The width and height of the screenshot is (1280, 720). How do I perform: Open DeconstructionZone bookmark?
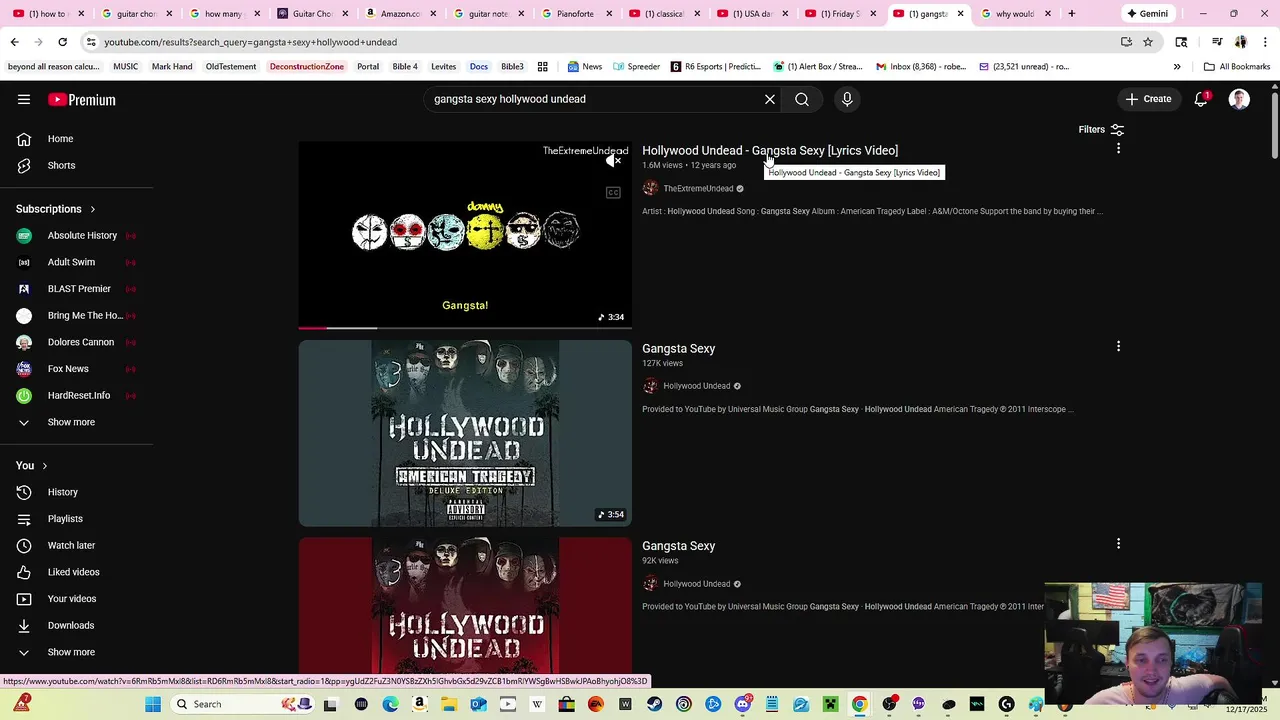[307, 67]
